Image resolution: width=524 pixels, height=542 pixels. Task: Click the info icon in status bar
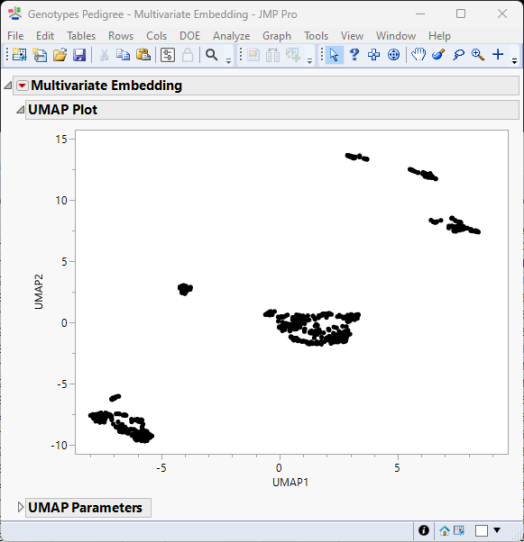point(424,530)
